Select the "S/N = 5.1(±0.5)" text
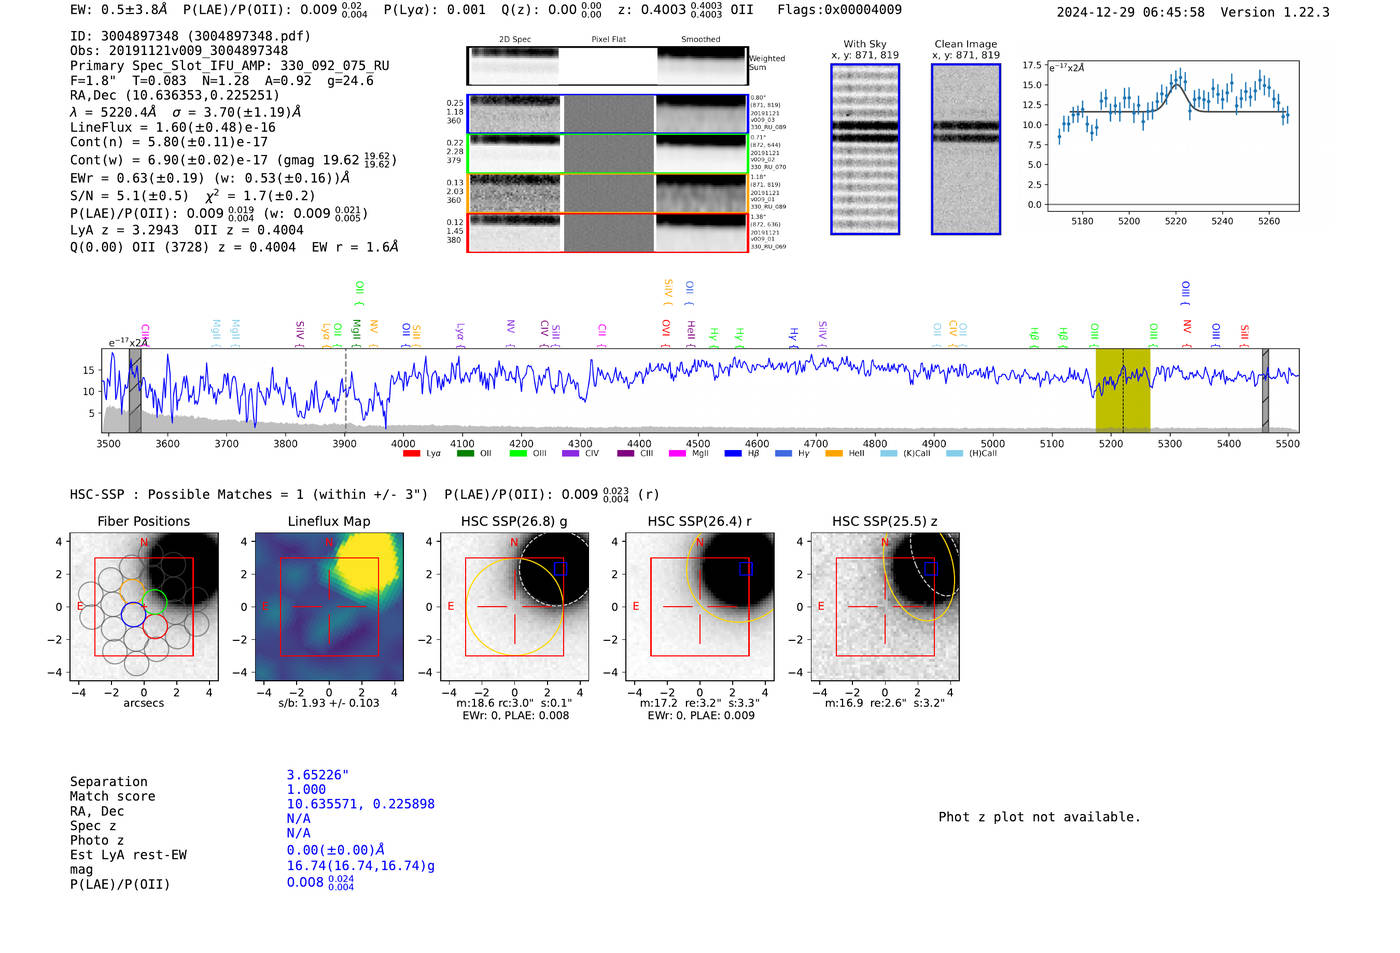 point(129,196)
